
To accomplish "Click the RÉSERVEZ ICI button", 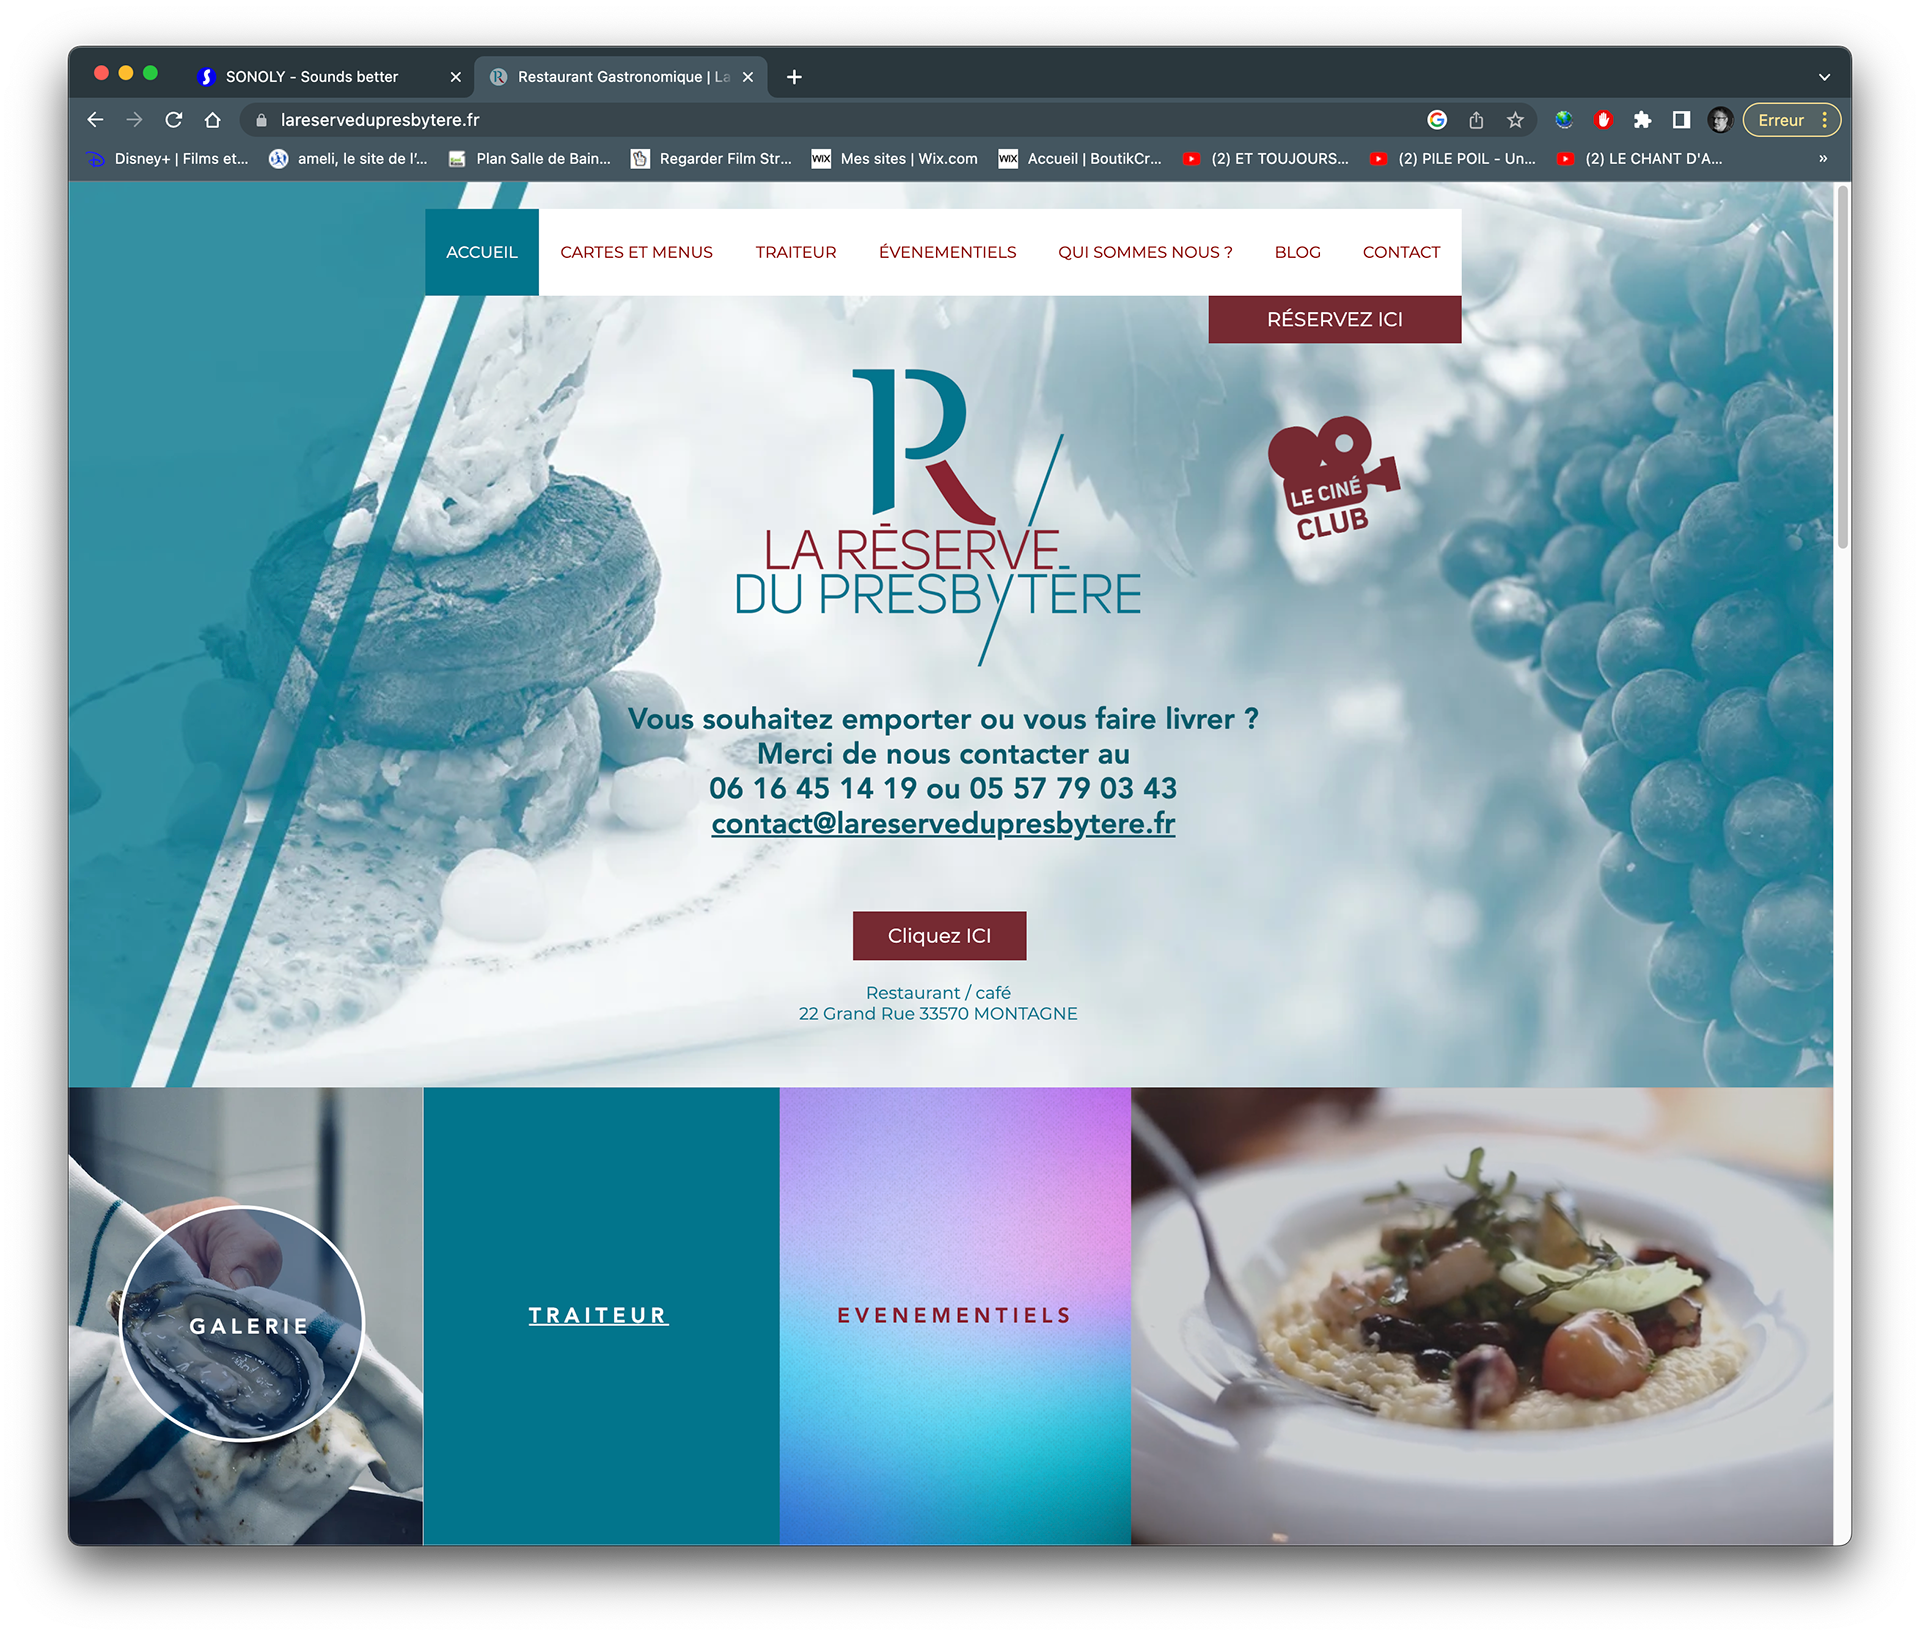I will [x=1334, y=319].
